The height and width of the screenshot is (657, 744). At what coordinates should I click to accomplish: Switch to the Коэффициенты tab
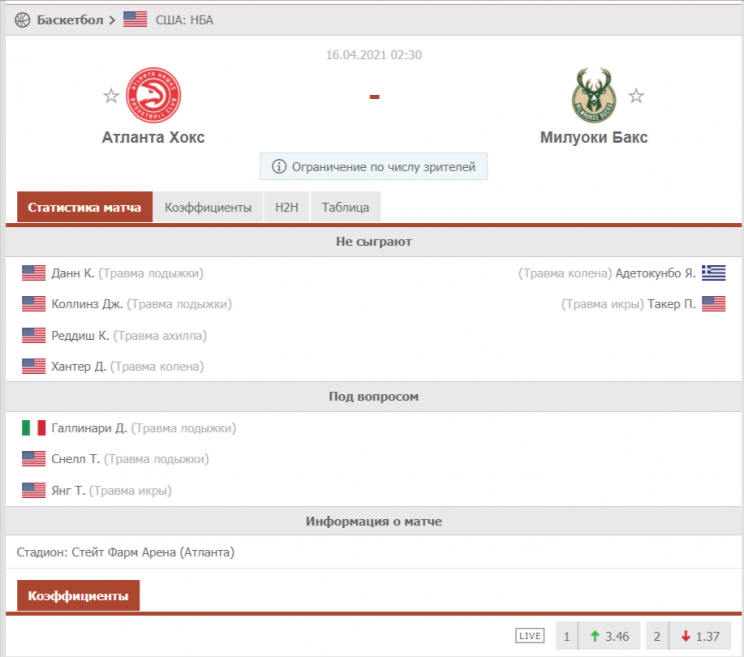[208, 207]
